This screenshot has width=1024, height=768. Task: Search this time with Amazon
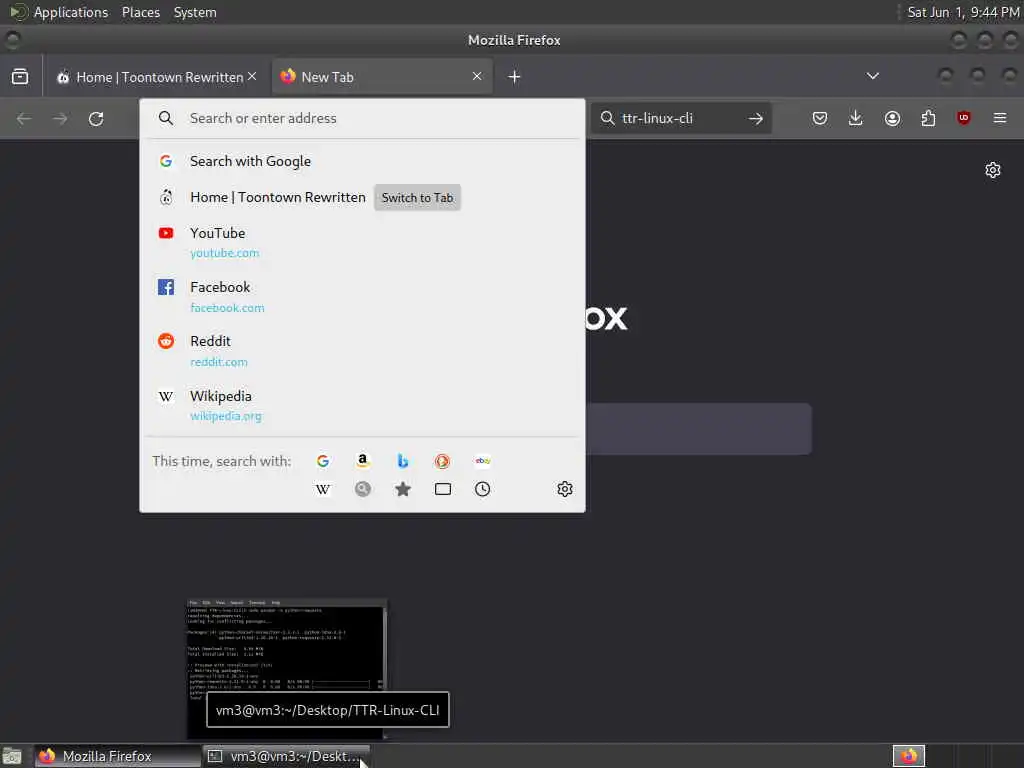362,461
